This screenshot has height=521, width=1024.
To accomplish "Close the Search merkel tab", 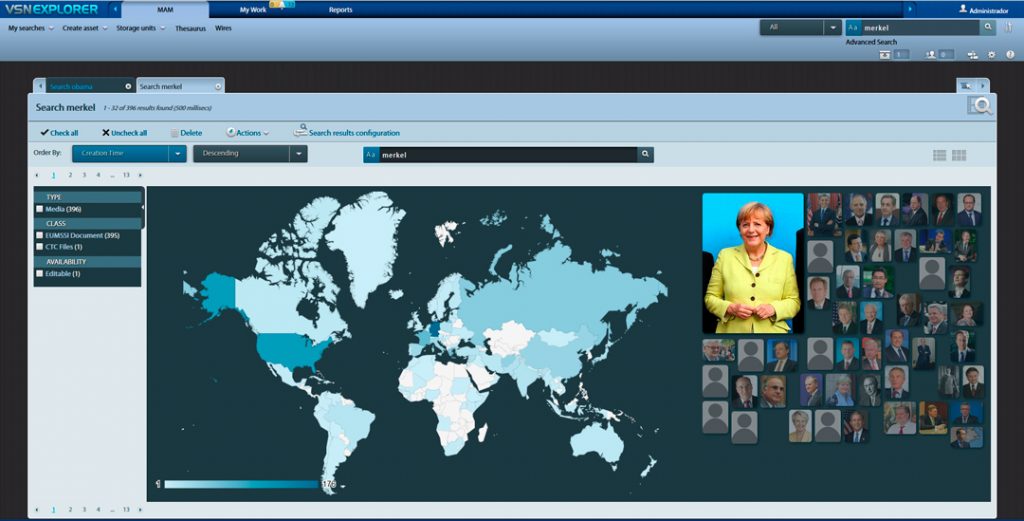I will click(218, 86).
